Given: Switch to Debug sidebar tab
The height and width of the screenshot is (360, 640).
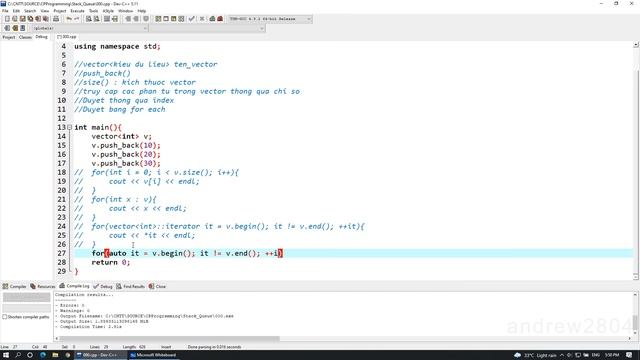Looking at the screenshot, I should click(41, 37).
